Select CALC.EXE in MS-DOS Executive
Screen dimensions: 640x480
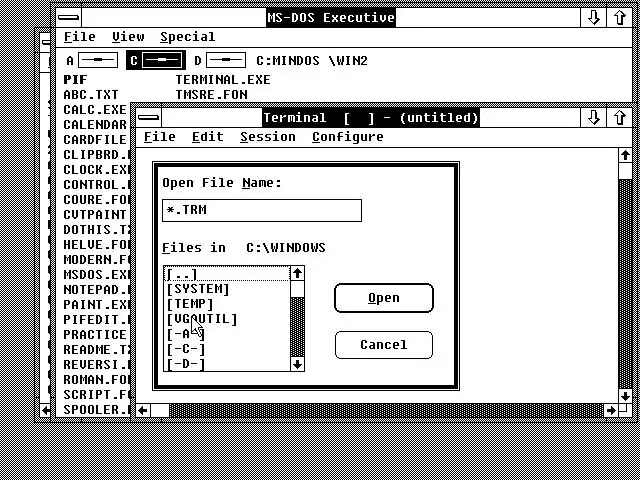[x=95, y=110]
